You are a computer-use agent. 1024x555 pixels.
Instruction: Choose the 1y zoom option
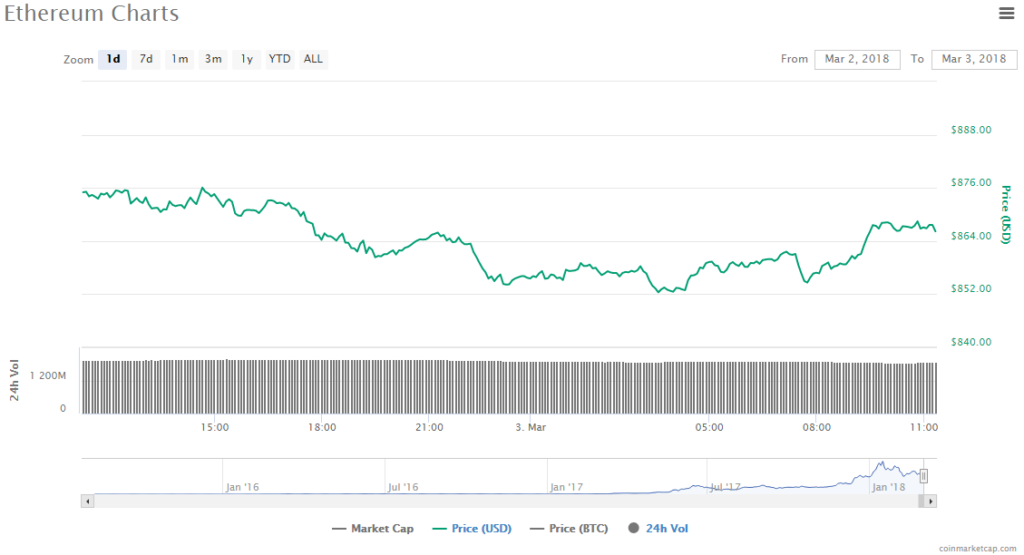(246, 59)
